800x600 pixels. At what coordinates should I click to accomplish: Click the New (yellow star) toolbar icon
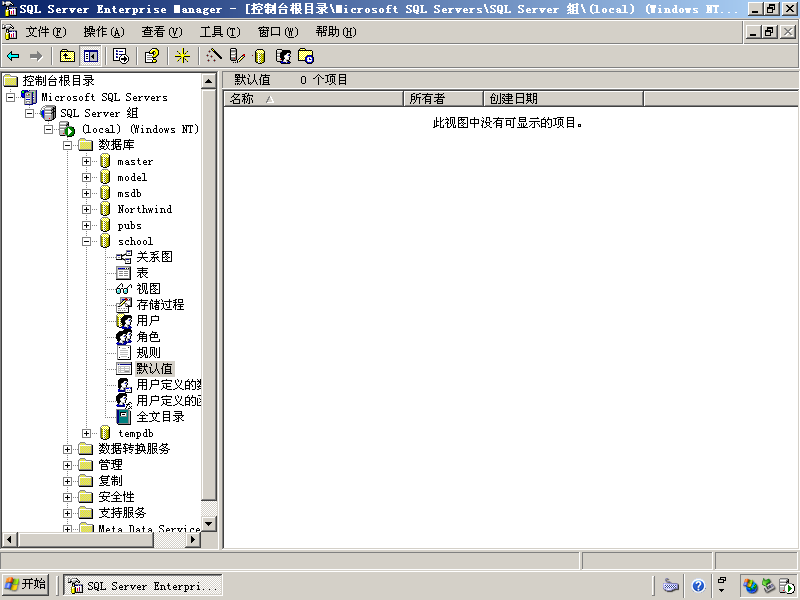[182, 56]
